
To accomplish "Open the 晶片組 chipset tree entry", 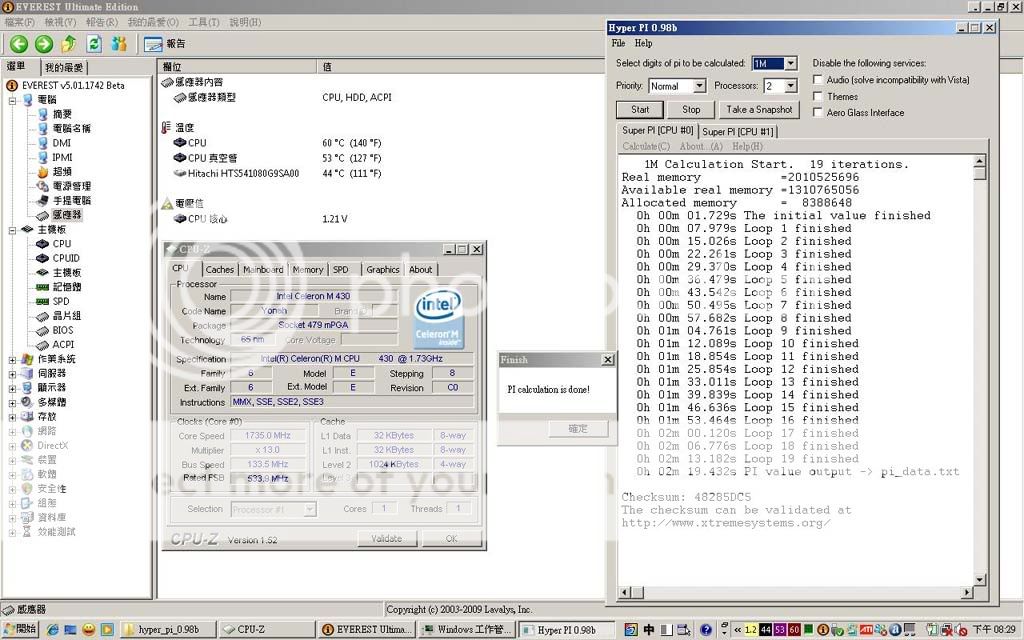I will pyautogui.click(x=67, y=315).
